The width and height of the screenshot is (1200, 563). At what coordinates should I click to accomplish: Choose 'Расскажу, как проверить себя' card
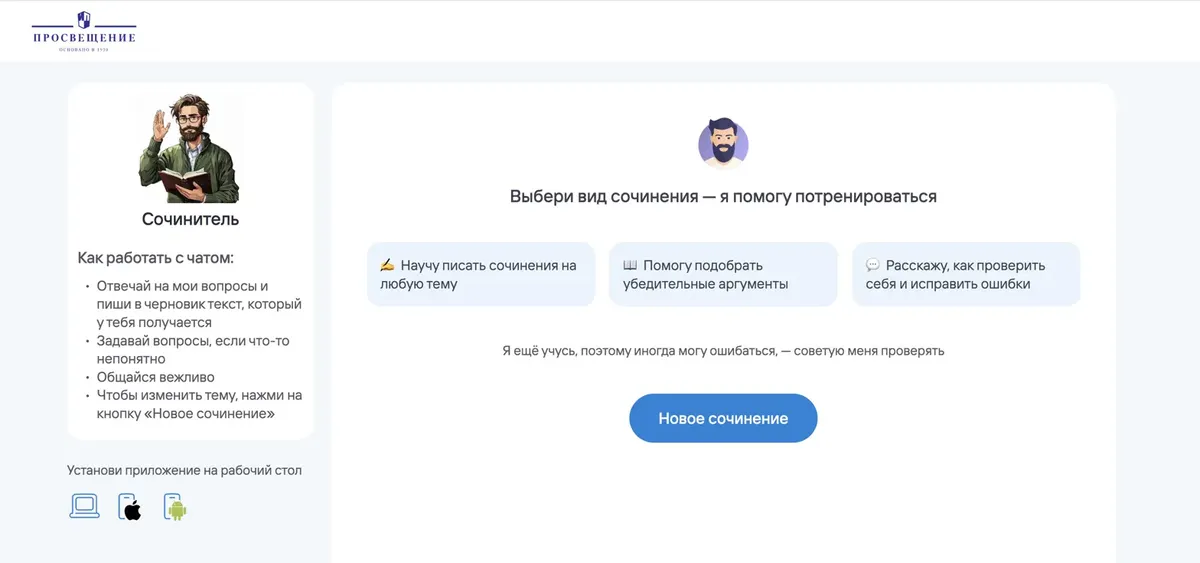pyautogui.click(x=966, y=274)
